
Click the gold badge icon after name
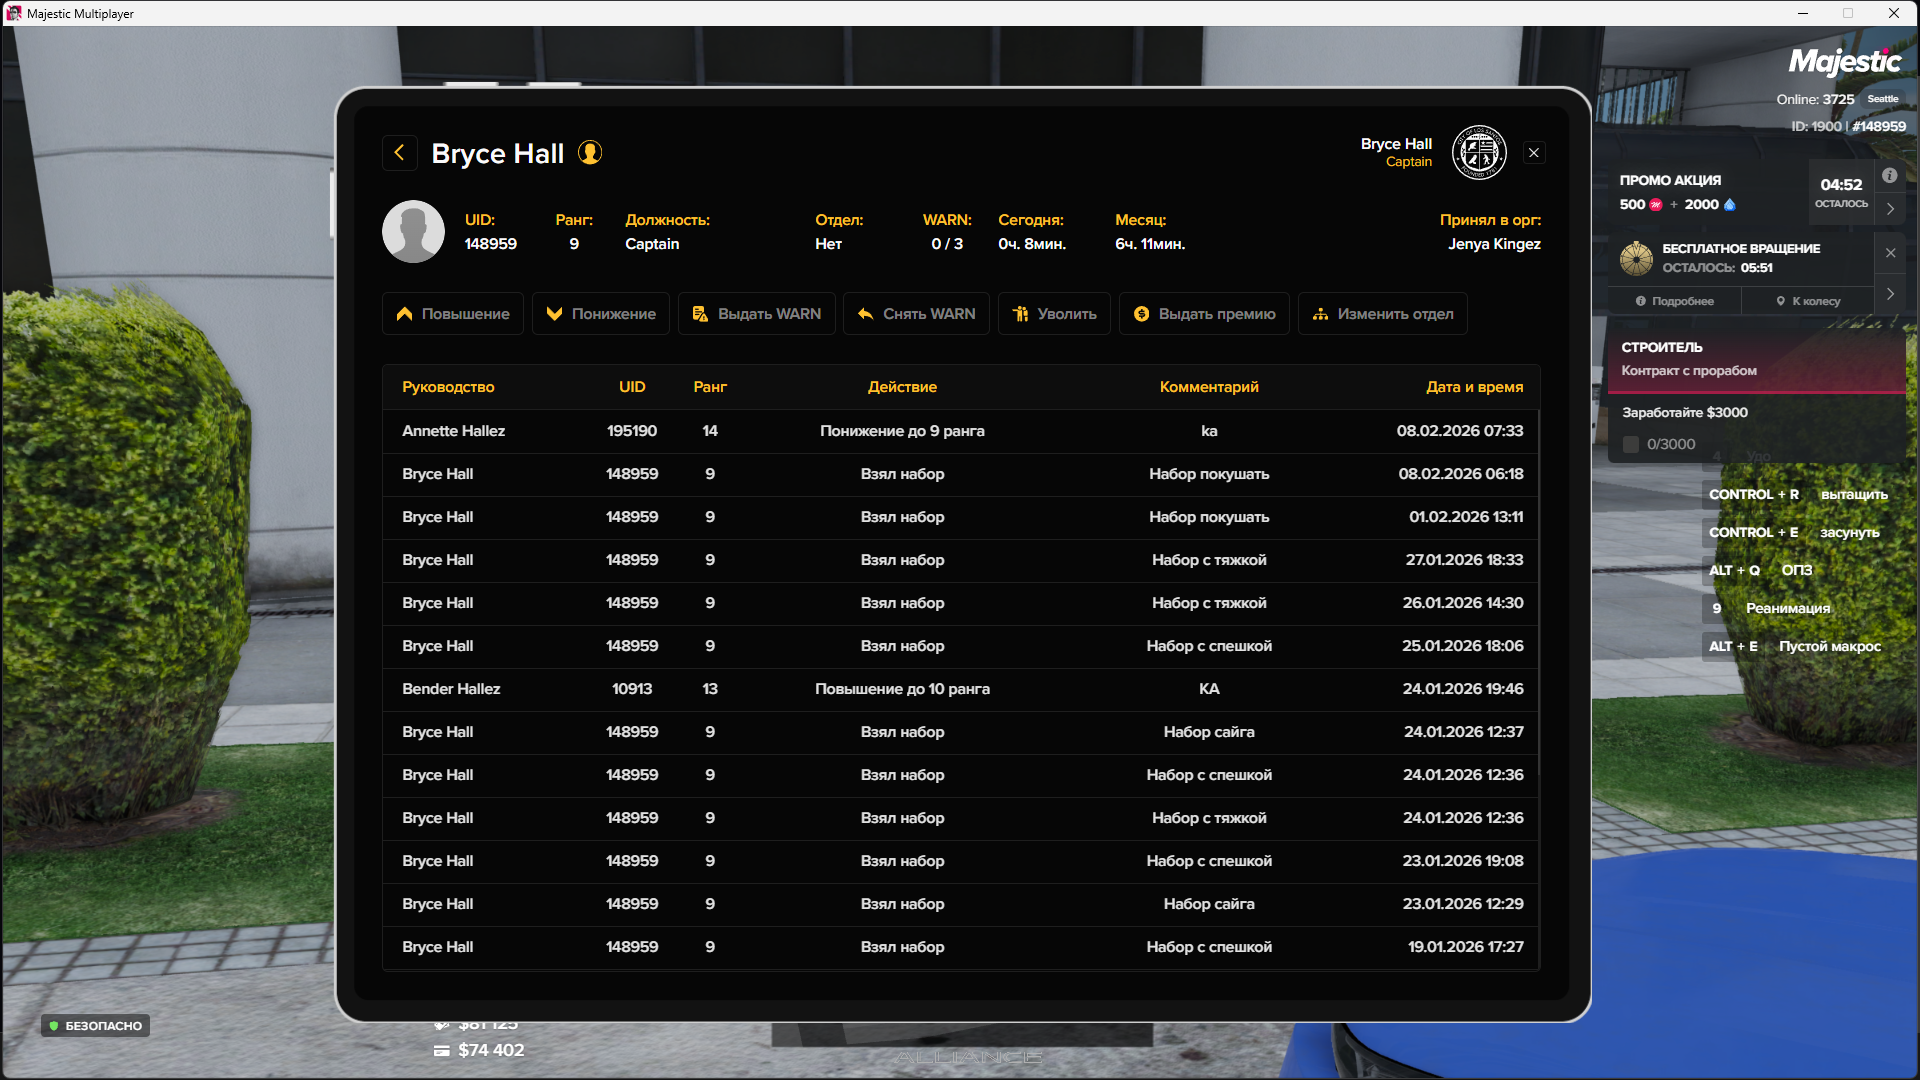590,153
